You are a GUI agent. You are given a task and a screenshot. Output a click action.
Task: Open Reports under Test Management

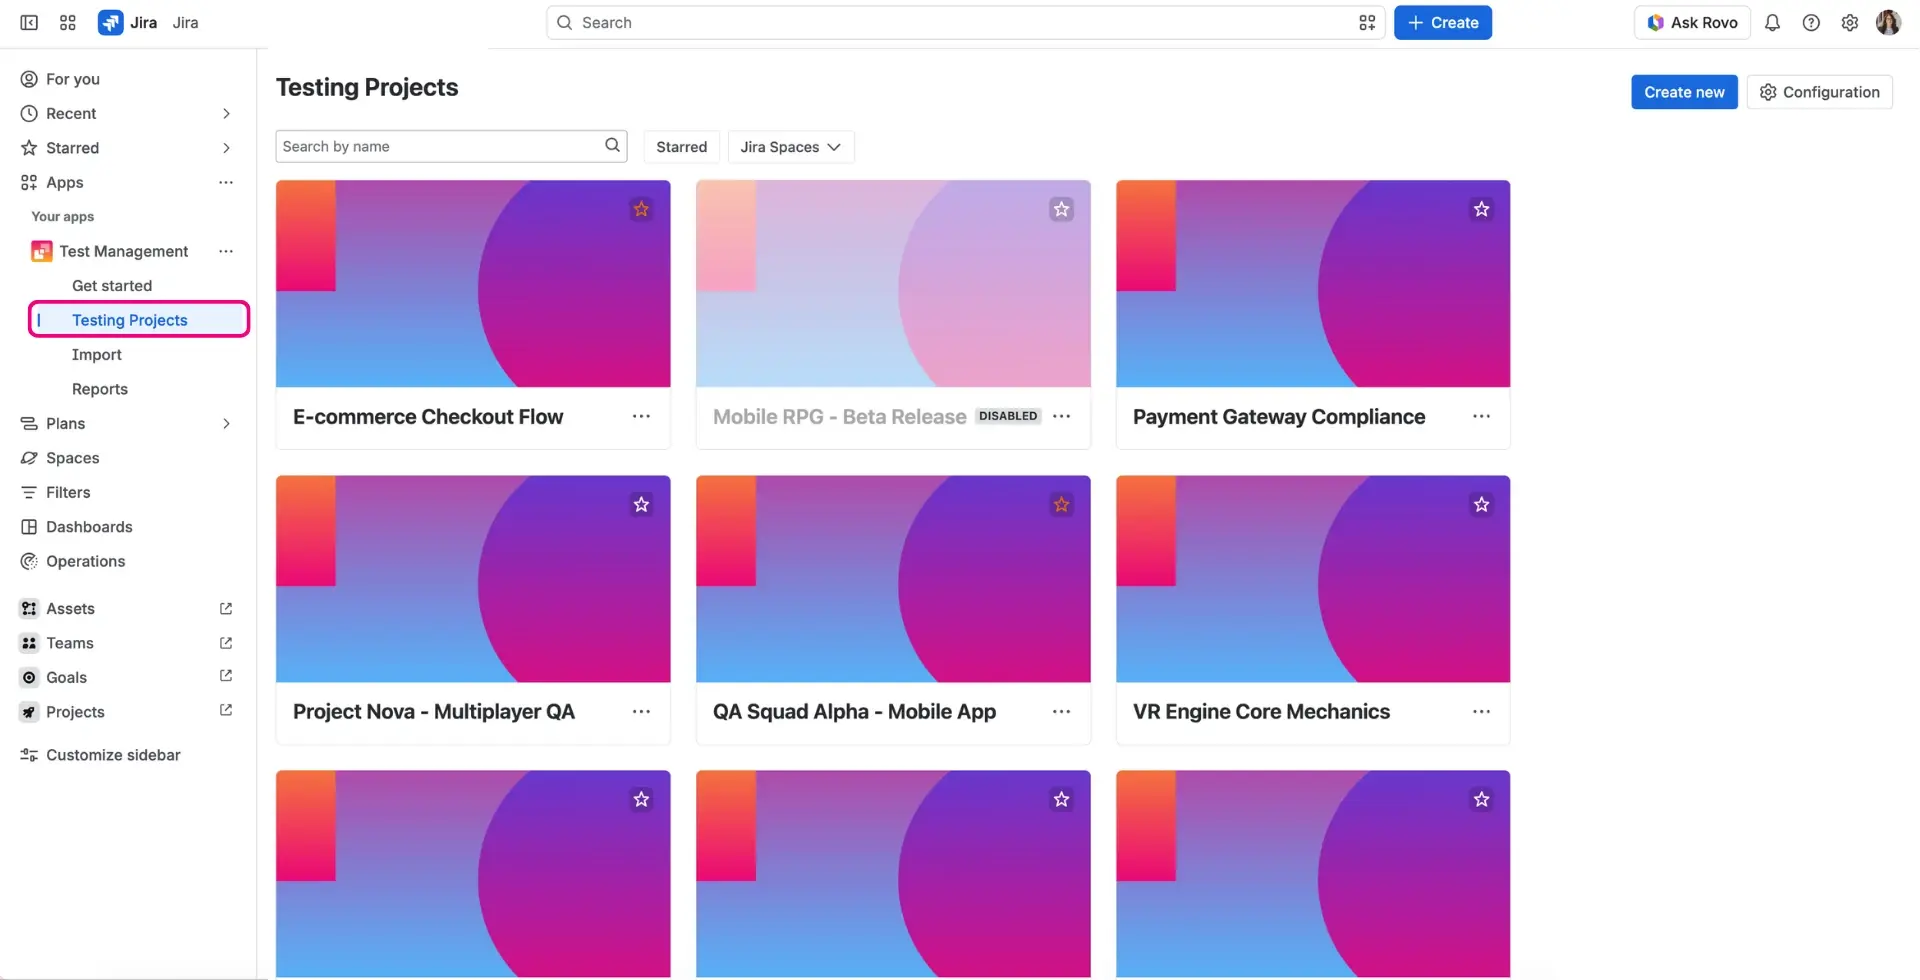coord(100,389)
